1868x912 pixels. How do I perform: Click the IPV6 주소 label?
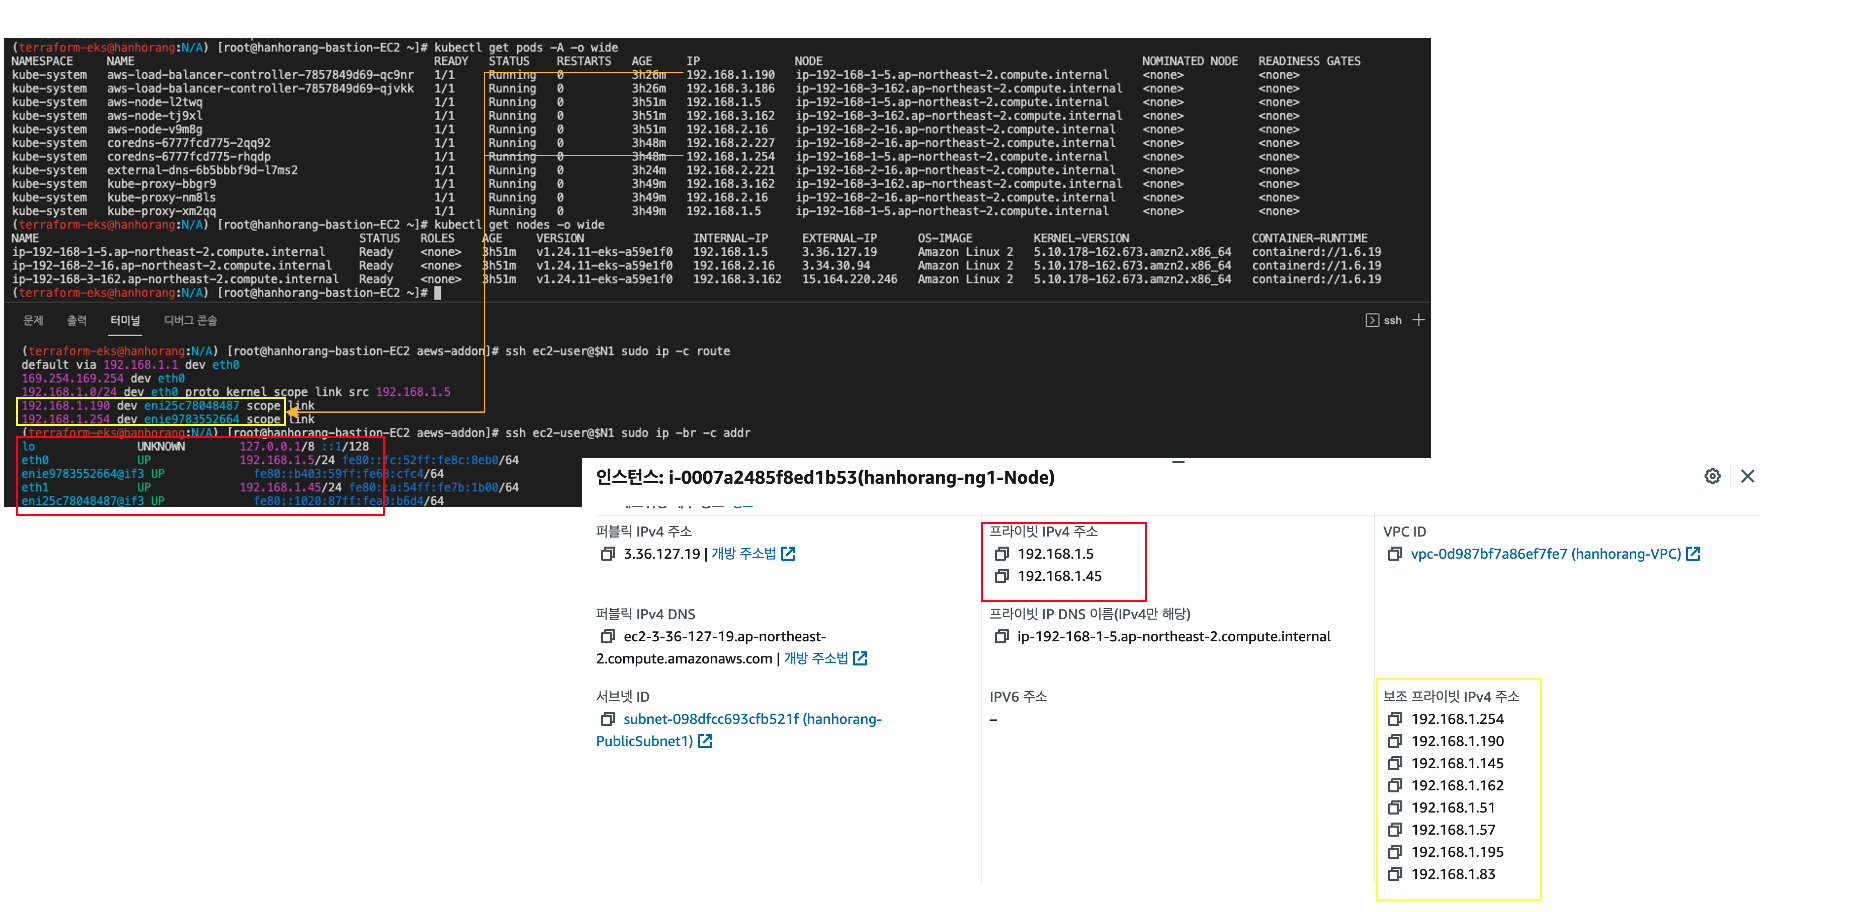tap(1018, 696)
